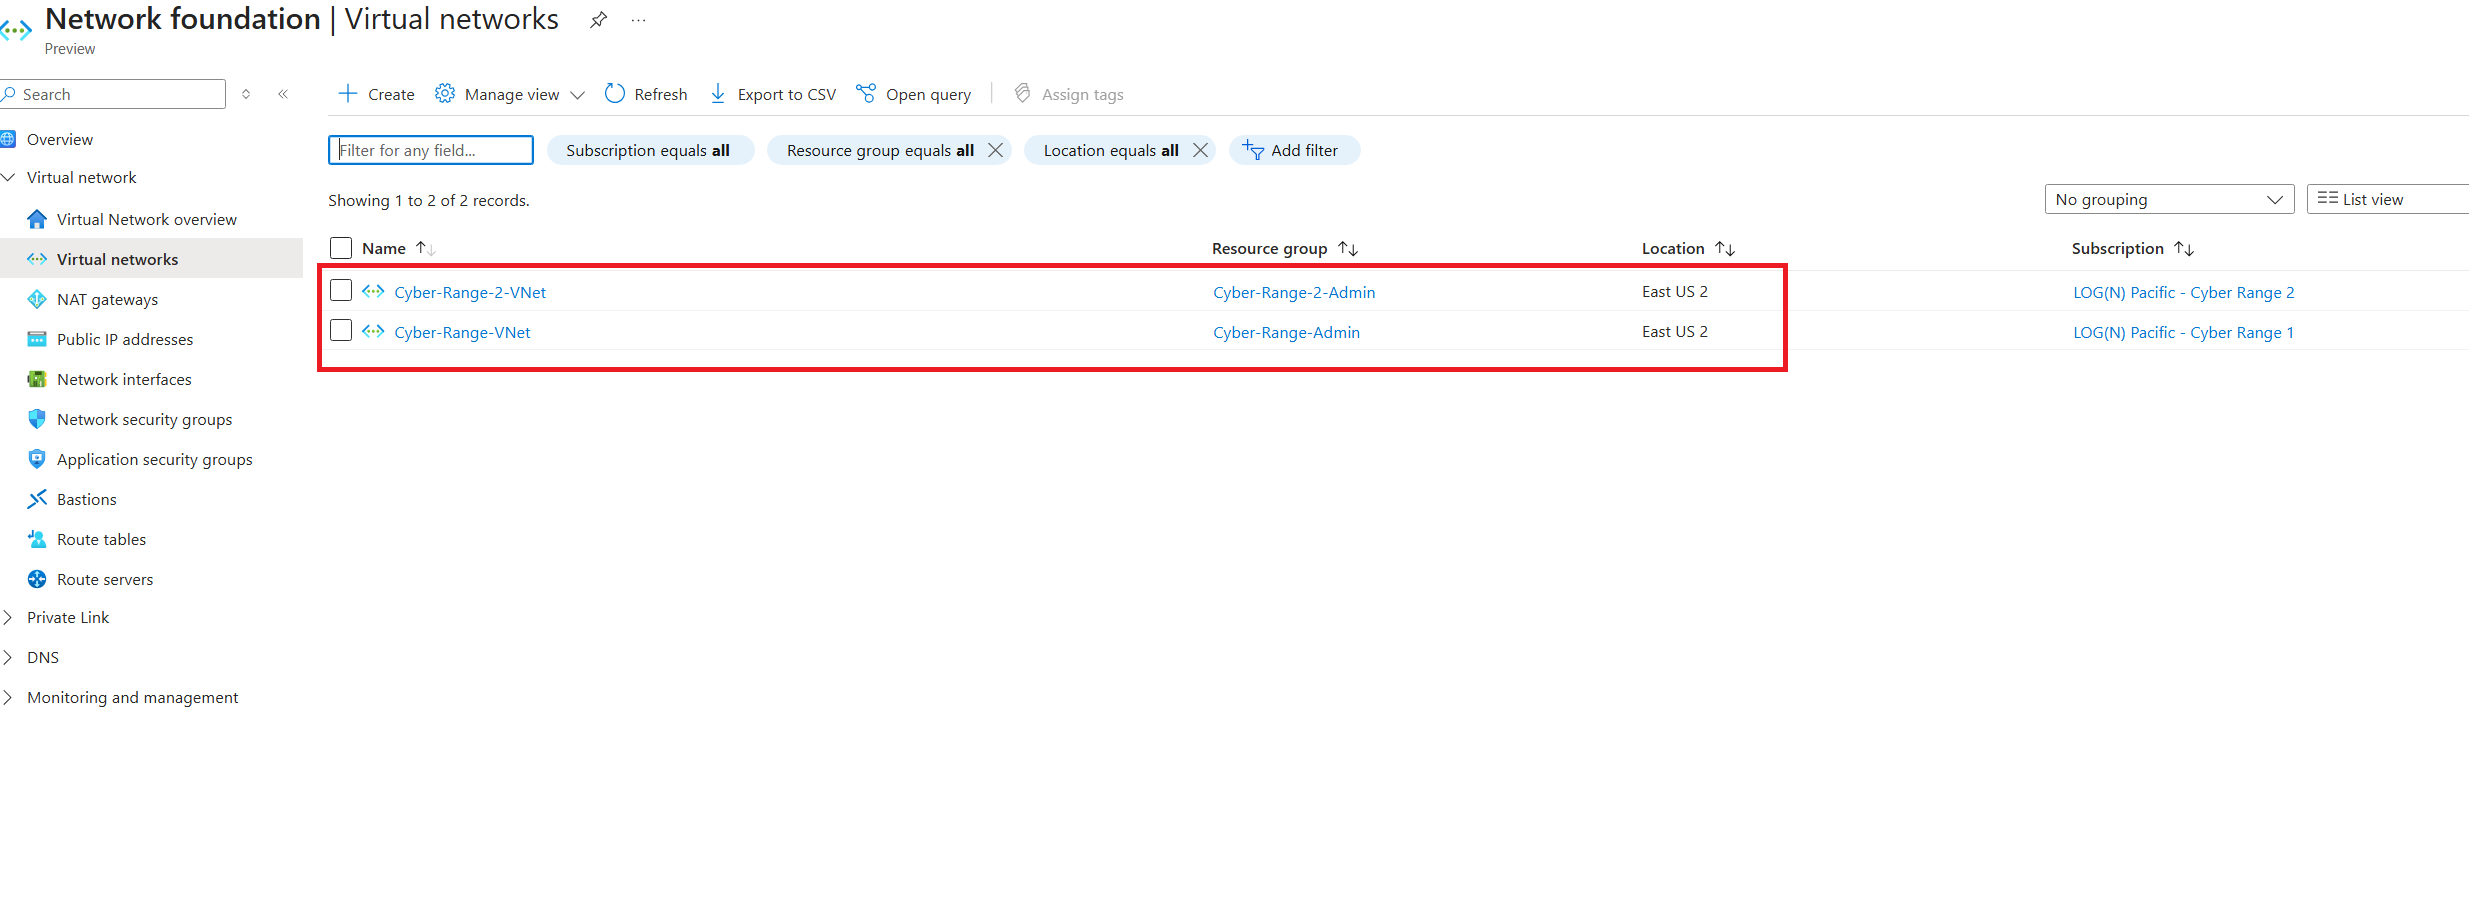Click the Showing 1 to 2 of 2 records text

pyautogui.click(x=429, y=200)
